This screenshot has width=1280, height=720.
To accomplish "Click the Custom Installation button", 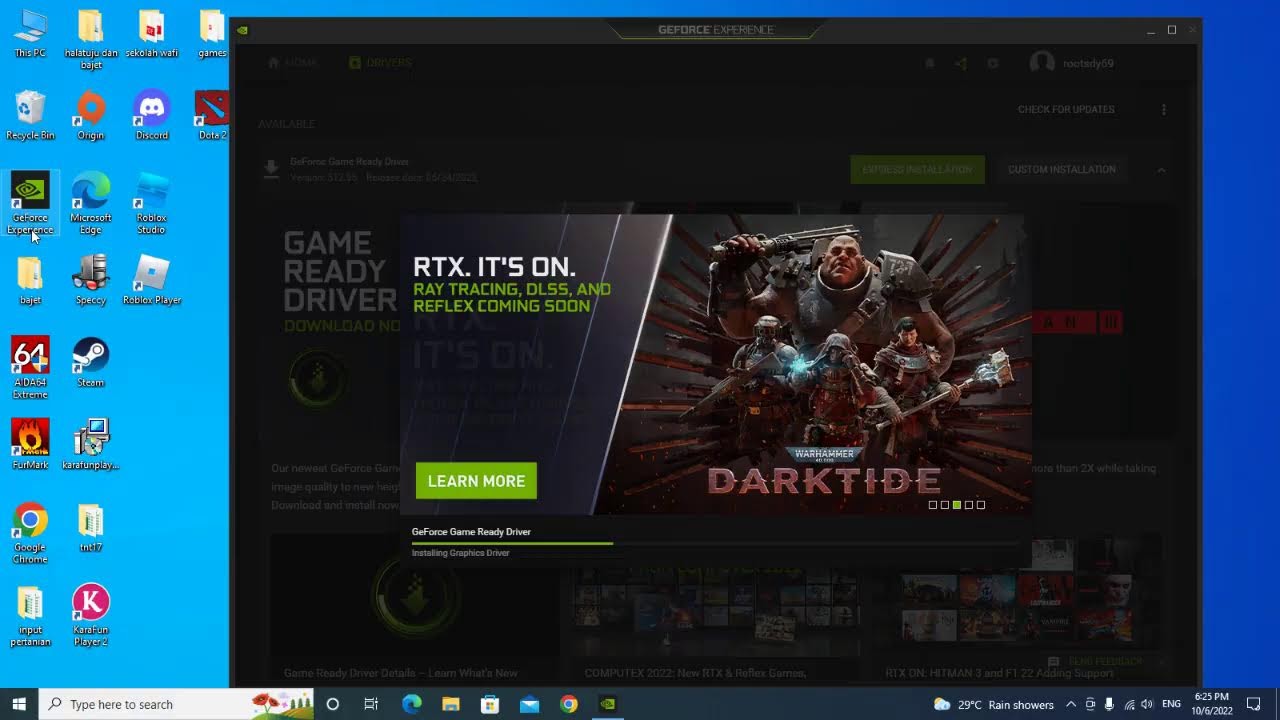I will 1062,170.
